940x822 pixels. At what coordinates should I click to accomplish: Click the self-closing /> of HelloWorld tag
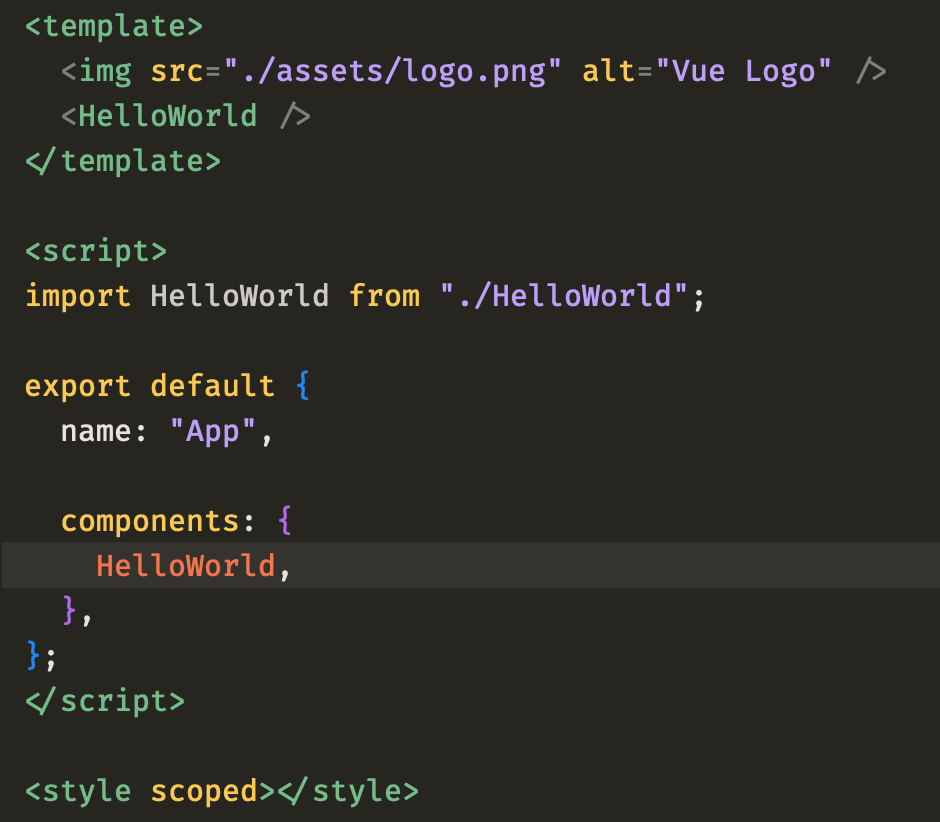click(296, 116)
